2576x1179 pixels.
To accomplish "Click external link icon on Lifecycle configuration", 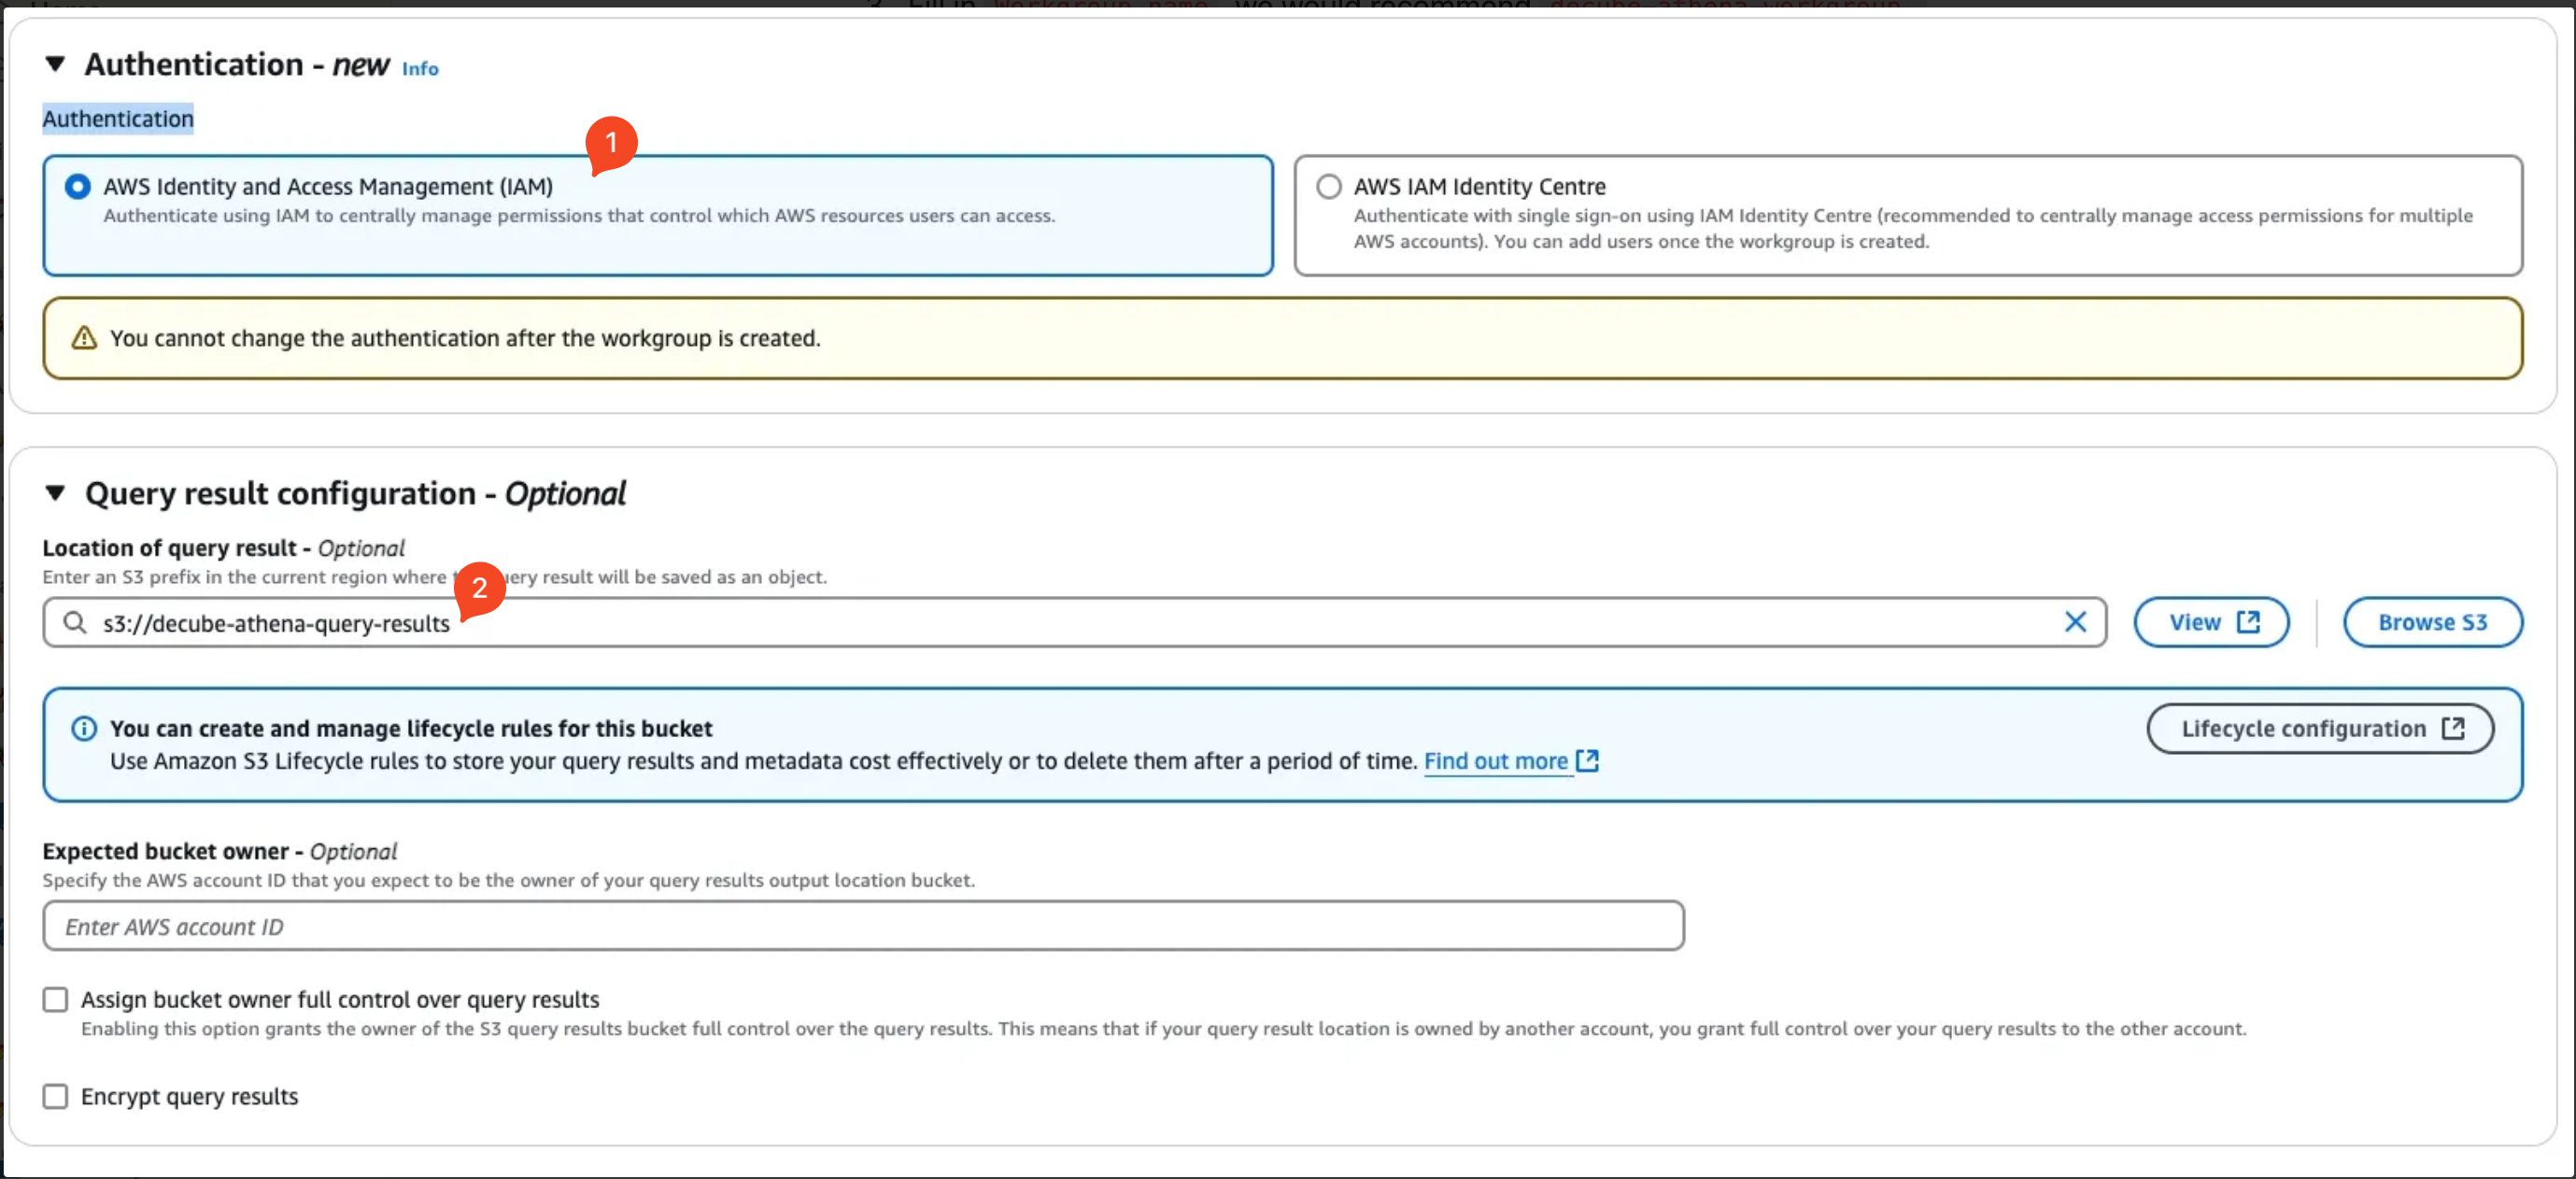I will (2453, 728).
